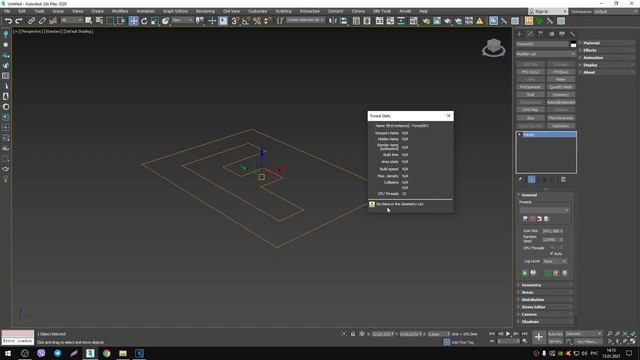Screen dimensions: 640x360
Task: Expand the Shadows rollout
Action: (545, 322)
